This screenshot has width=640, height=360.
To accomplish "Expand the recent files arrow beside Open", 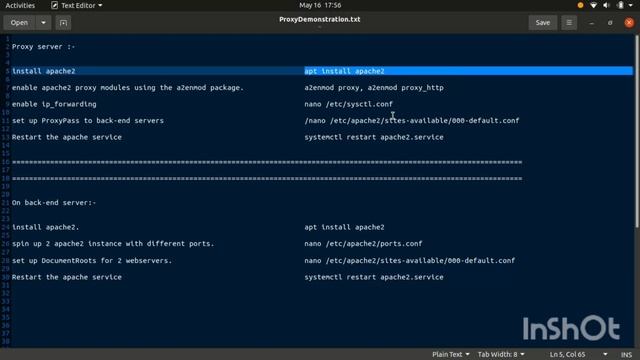I will tap(43, 22).
